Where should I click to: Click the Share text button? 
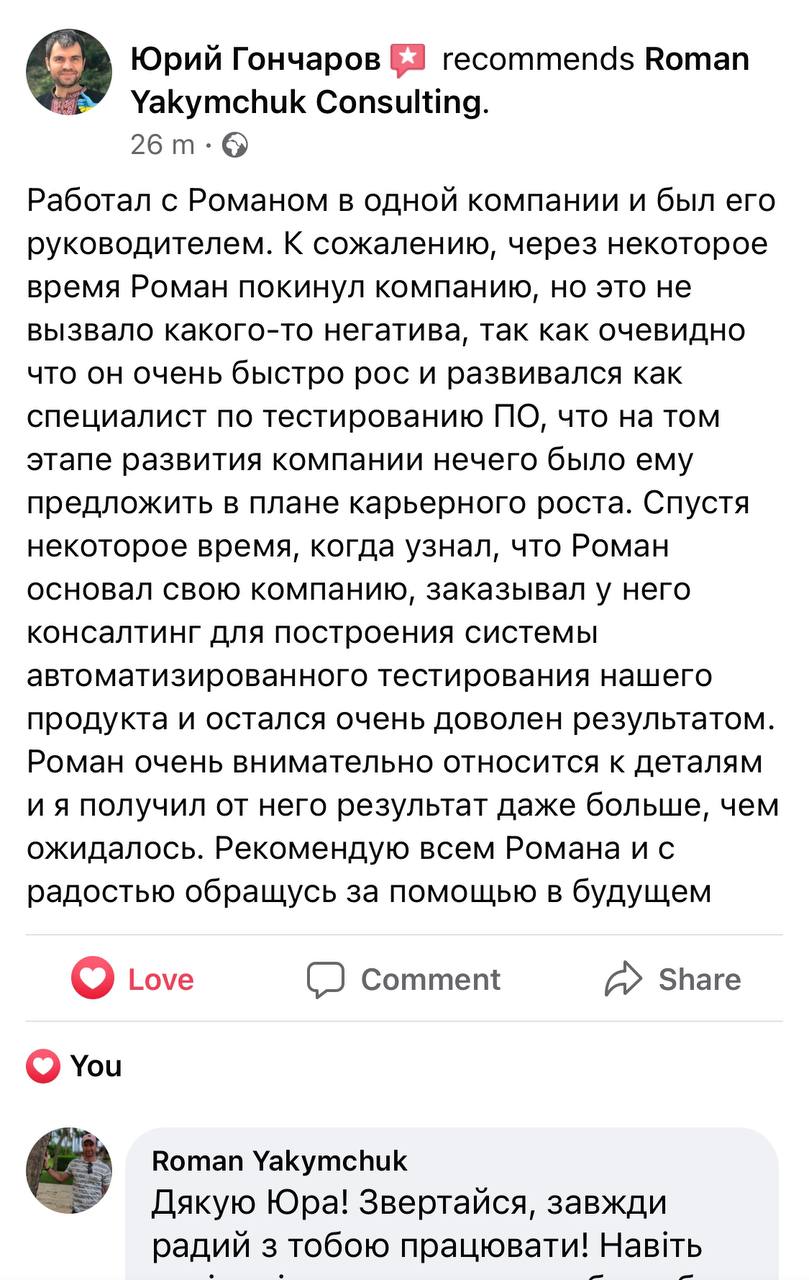click(700, 979)
